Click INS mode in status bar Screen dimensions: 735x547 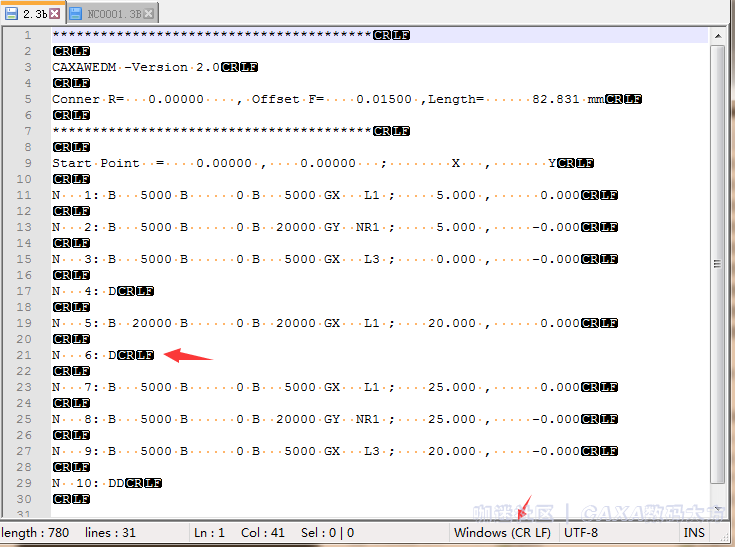pyautogui.click(x=694, y=532)
